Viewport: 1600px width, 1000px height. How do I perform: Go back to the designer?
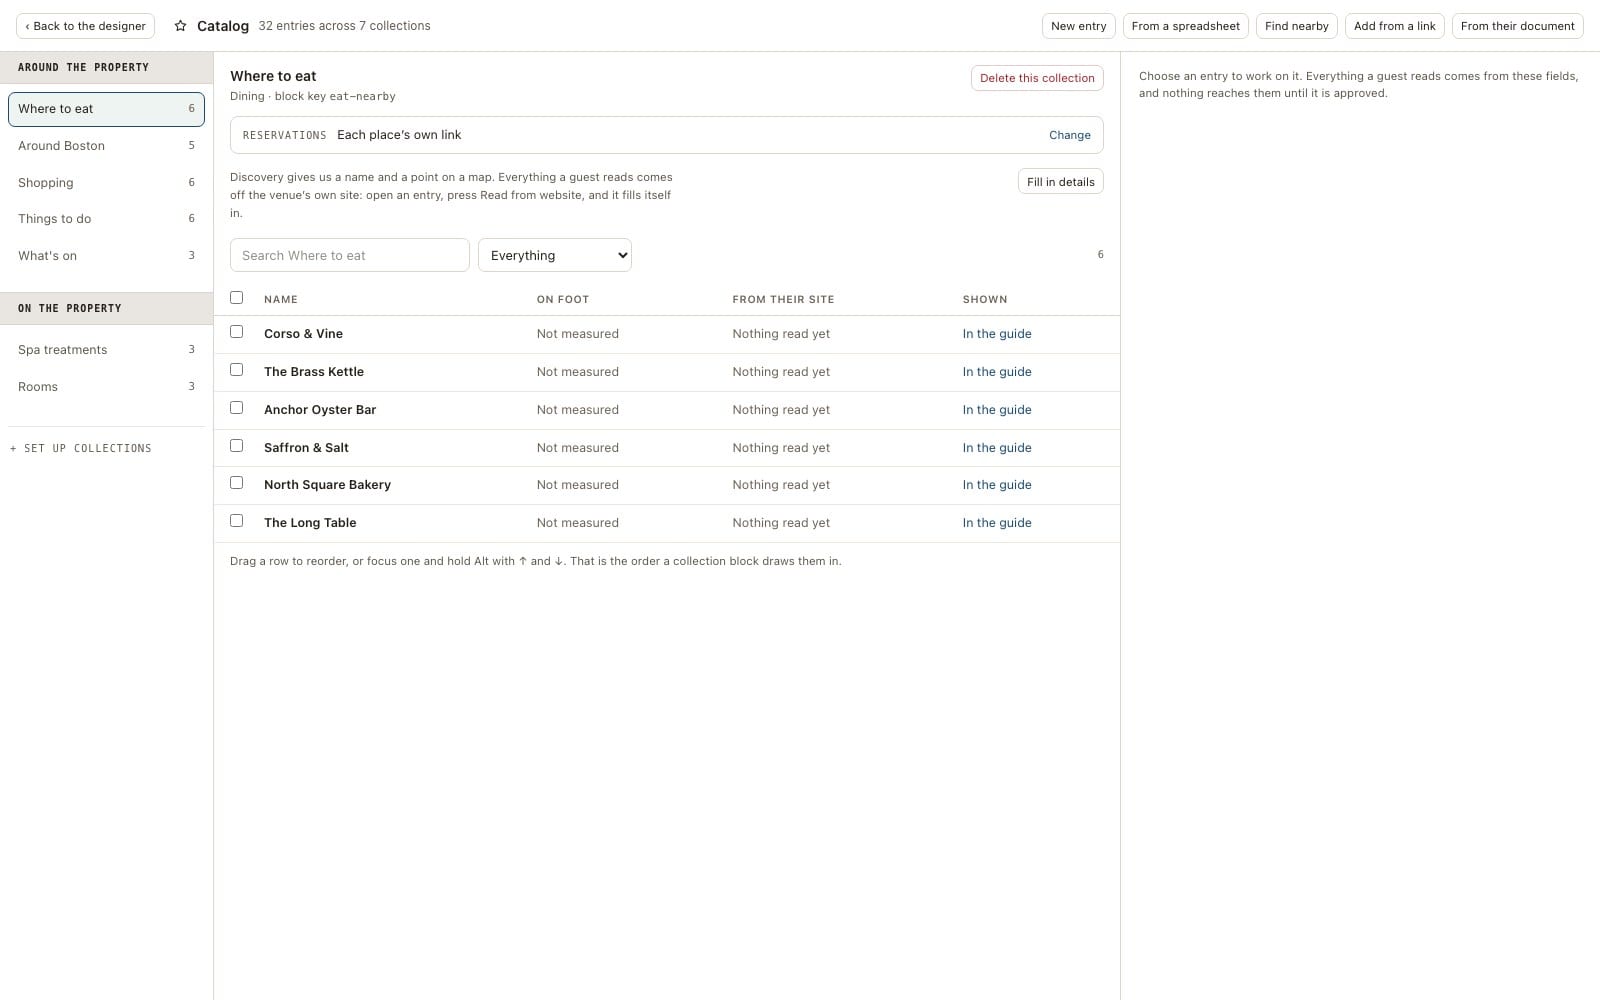(85, 26)
